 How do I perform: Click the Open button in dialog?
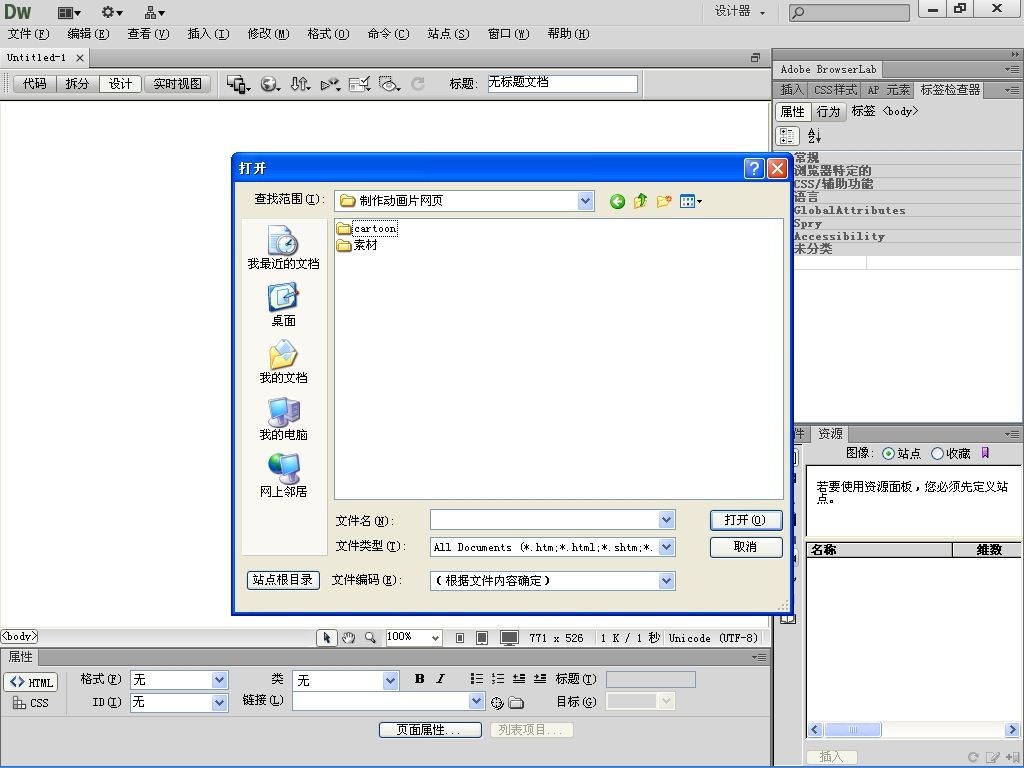pos(746,520)
